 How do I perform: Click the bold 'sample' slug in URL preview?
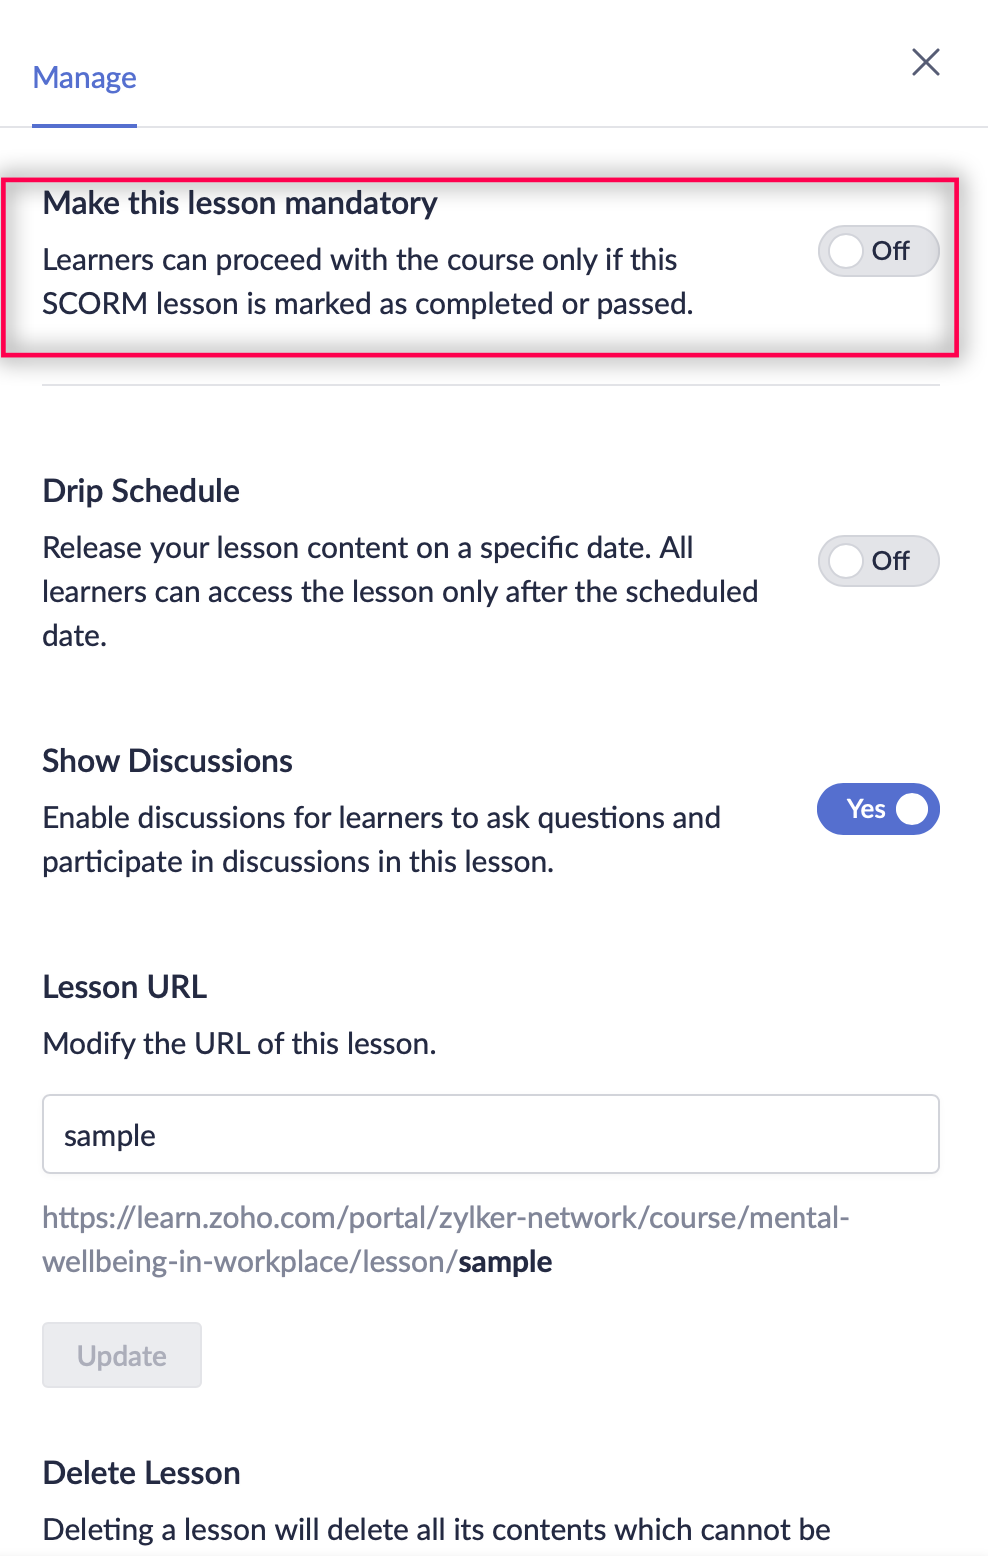[505, 1262]
